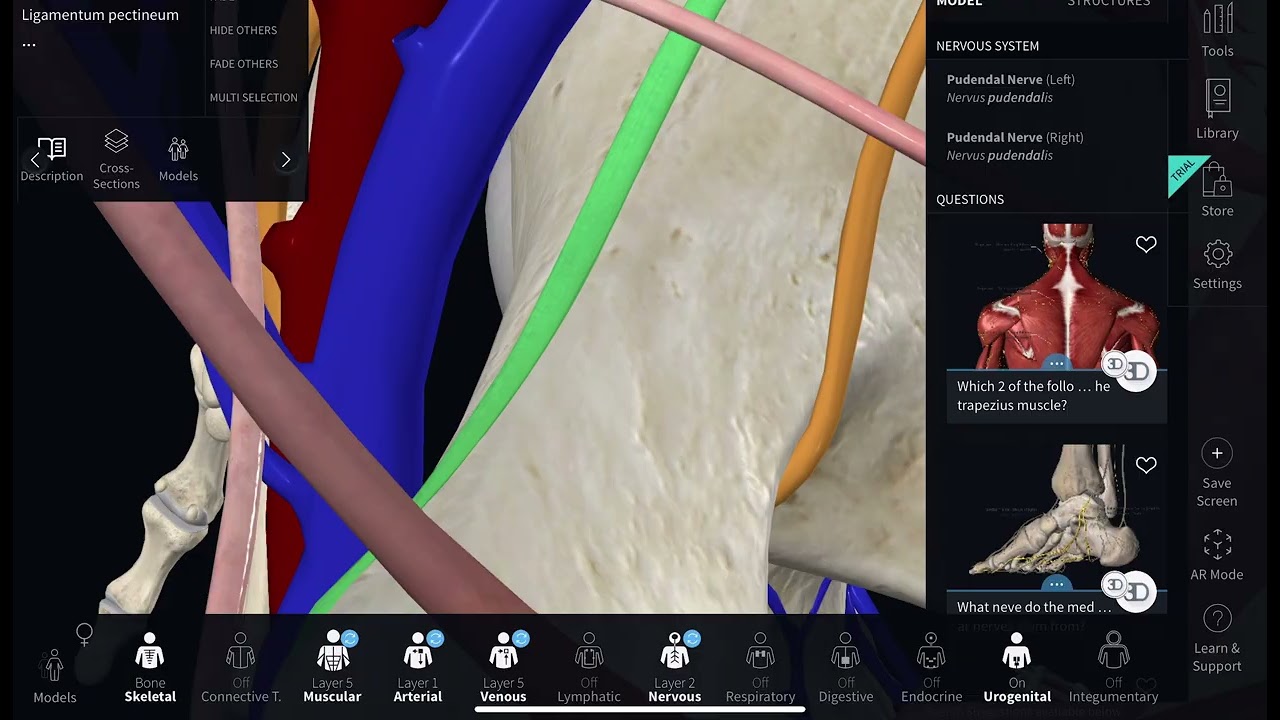Toggle Muscular Layer 5
Viewport: 1280px width, 720px height.
pos(332,667)
